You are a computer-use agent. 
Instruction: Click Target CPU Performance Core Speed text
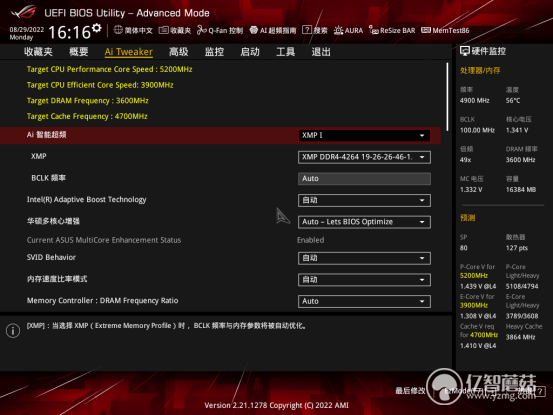[109, 69]
